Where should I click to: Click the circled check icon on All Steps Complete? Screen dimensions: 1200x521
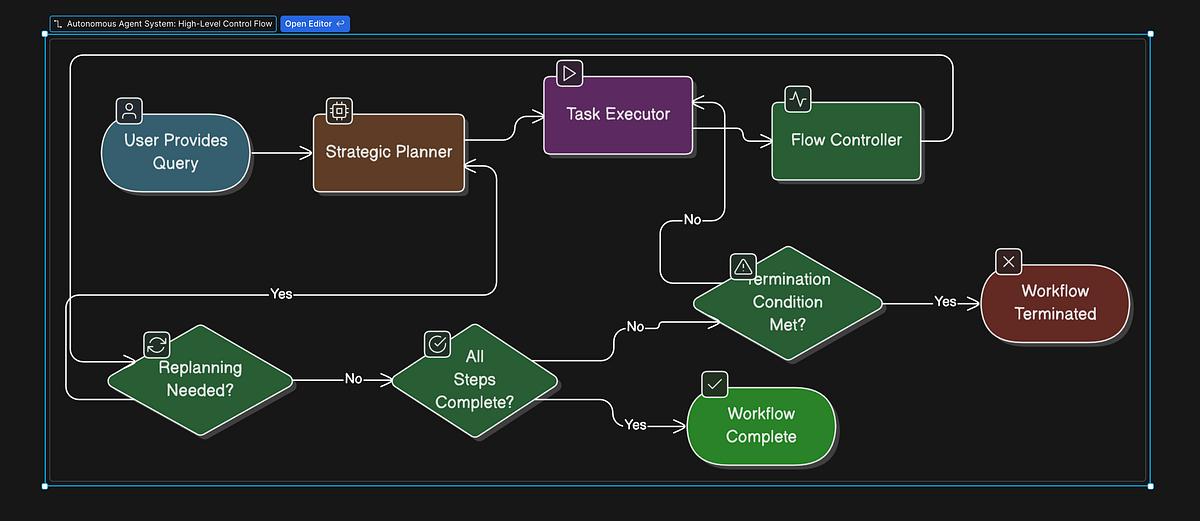[x=438, y=345]
